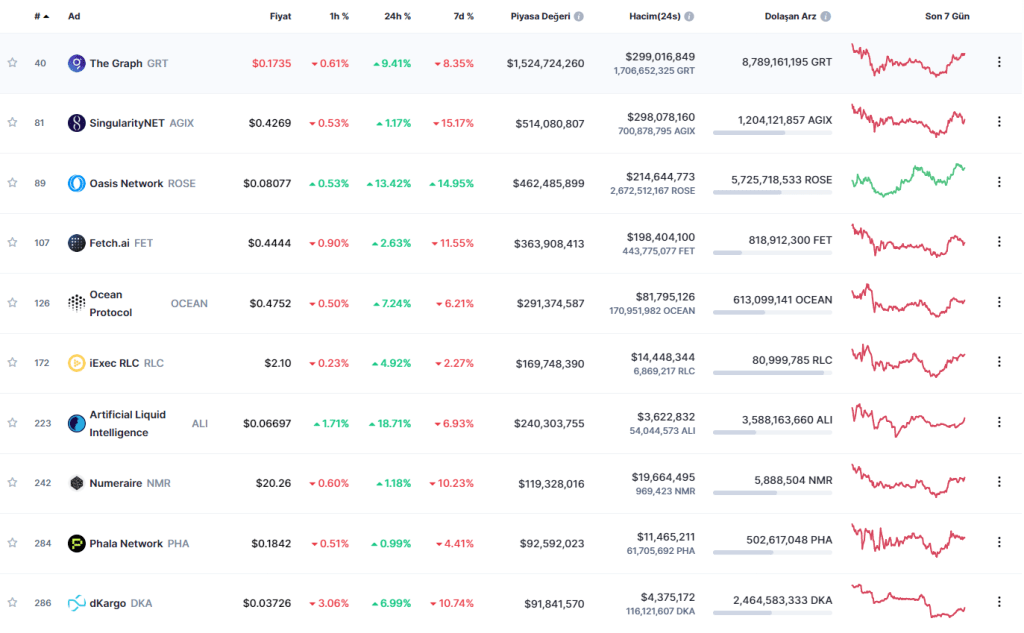
Task: Sort by rank number column
Action: pyautogui.click(x=41, y=16)
